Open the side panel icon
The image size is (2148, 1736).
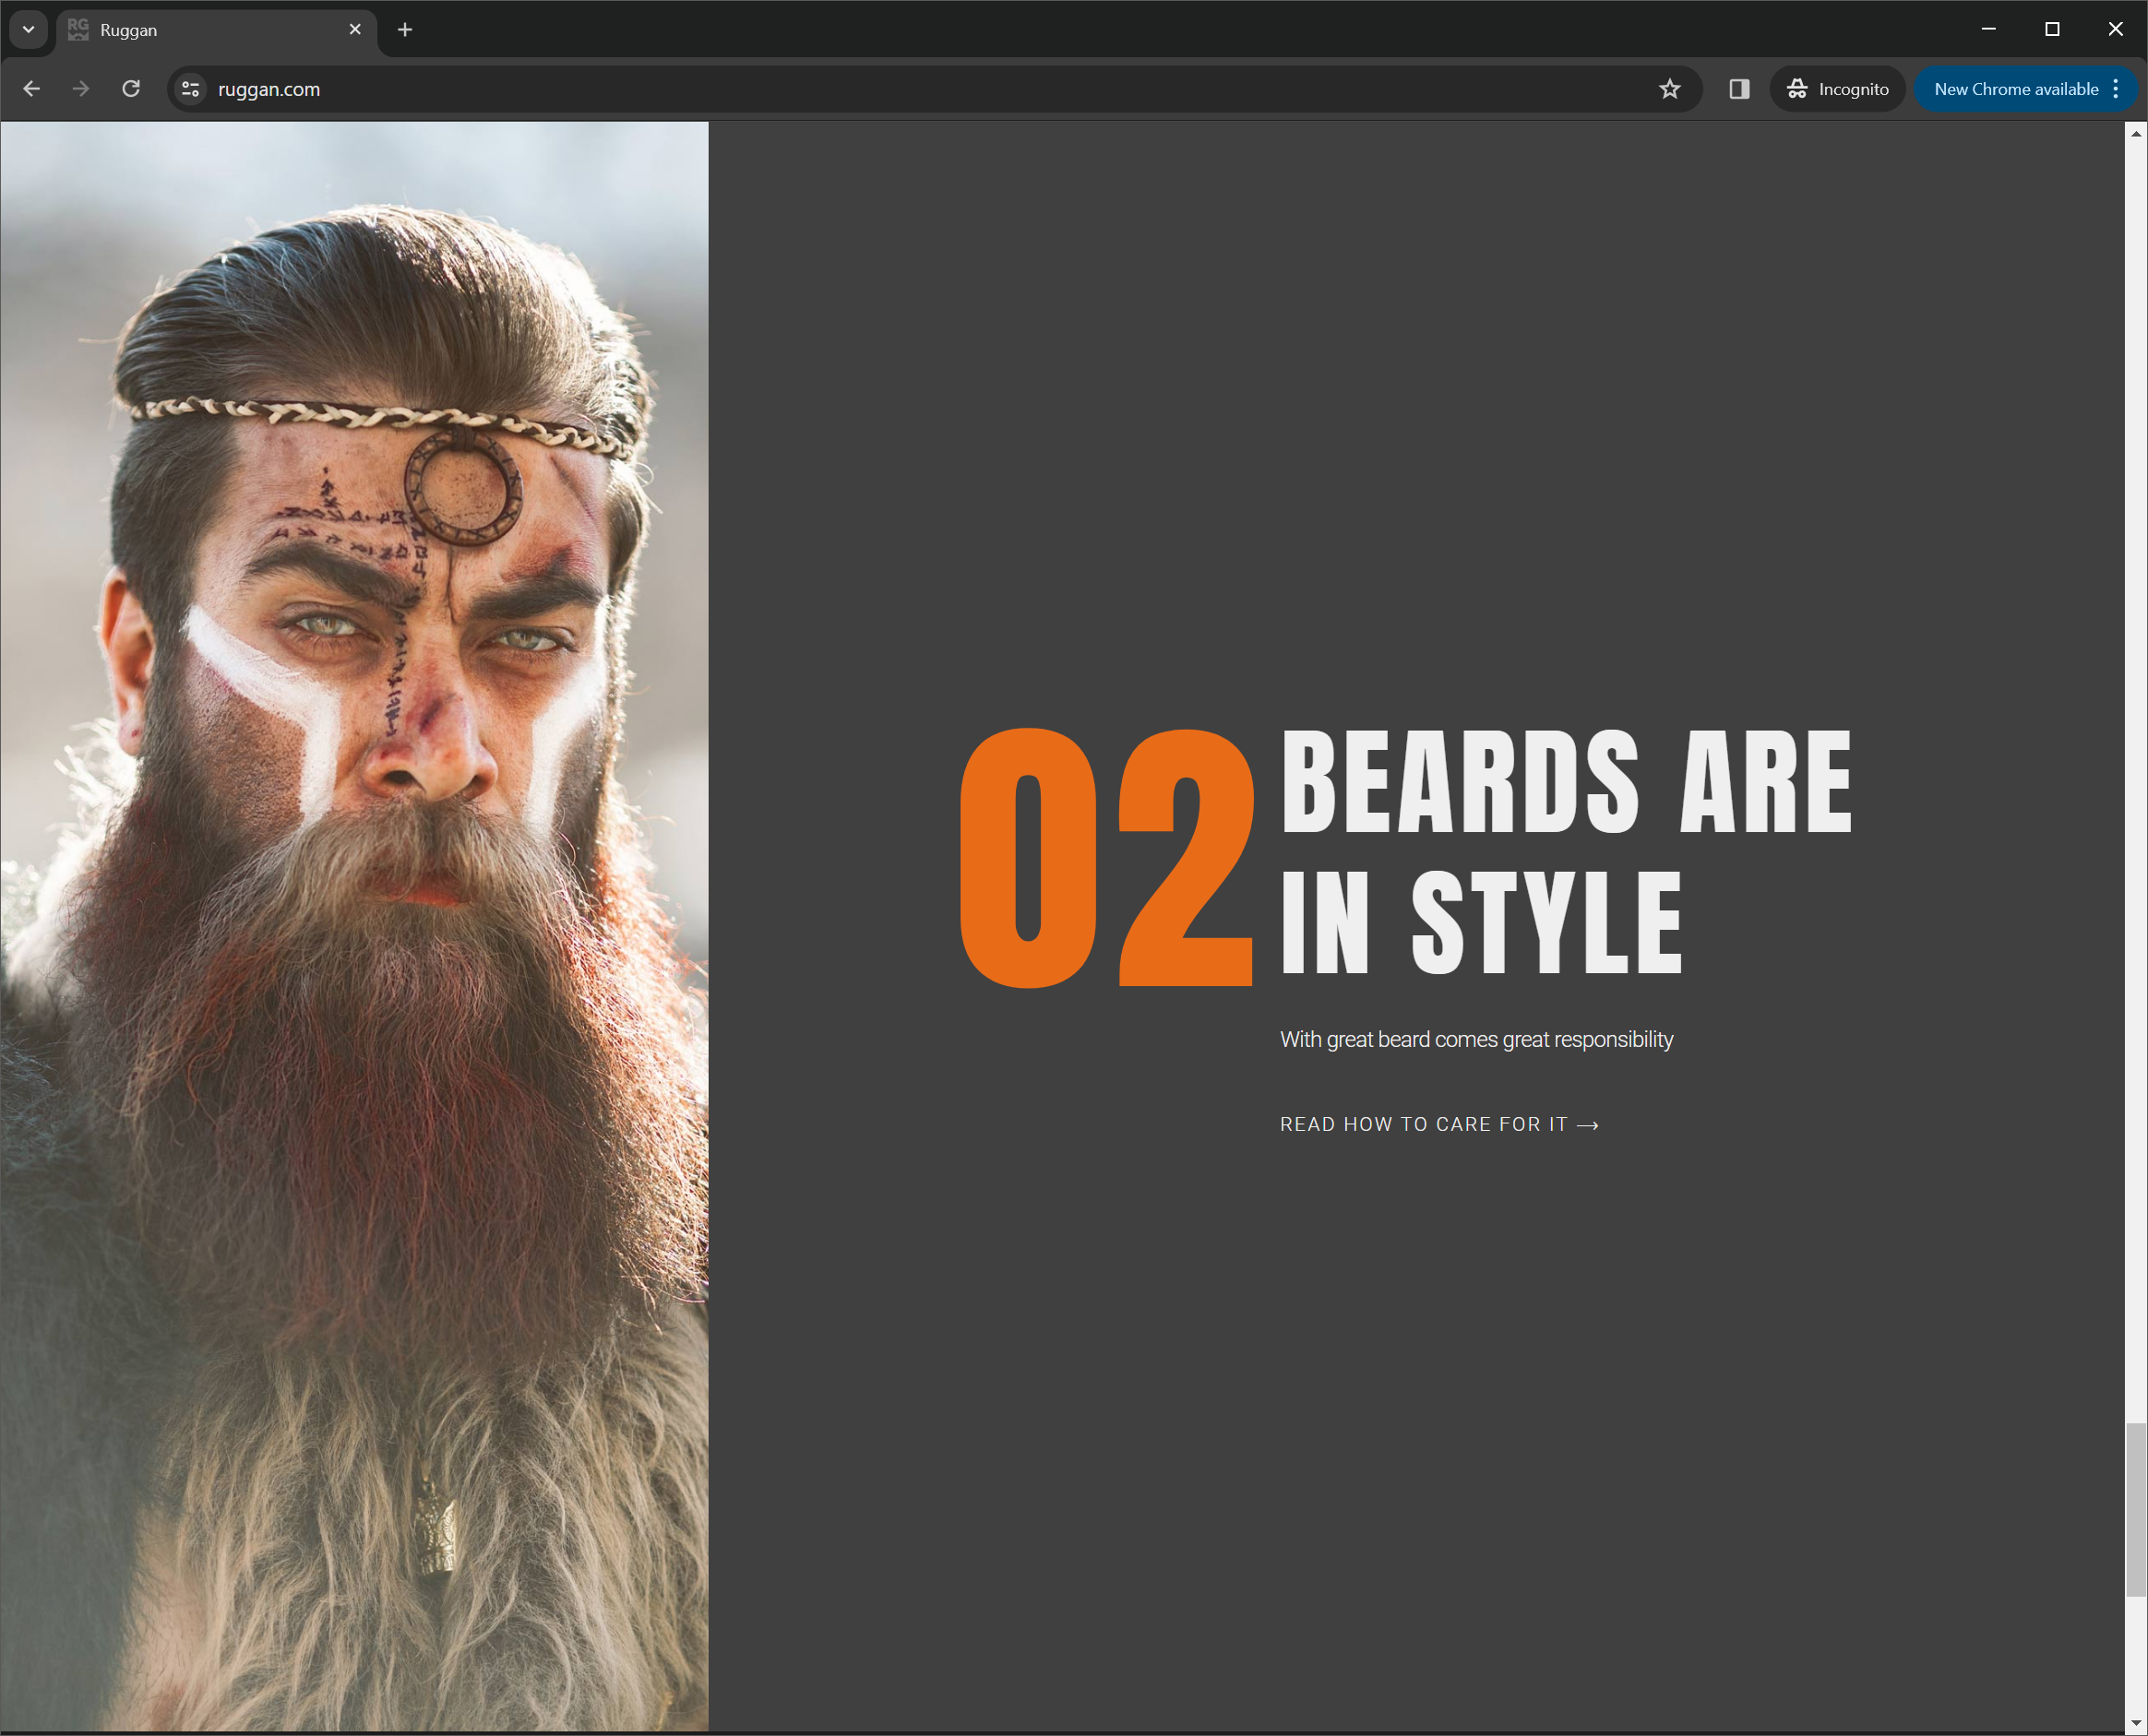1739,89
